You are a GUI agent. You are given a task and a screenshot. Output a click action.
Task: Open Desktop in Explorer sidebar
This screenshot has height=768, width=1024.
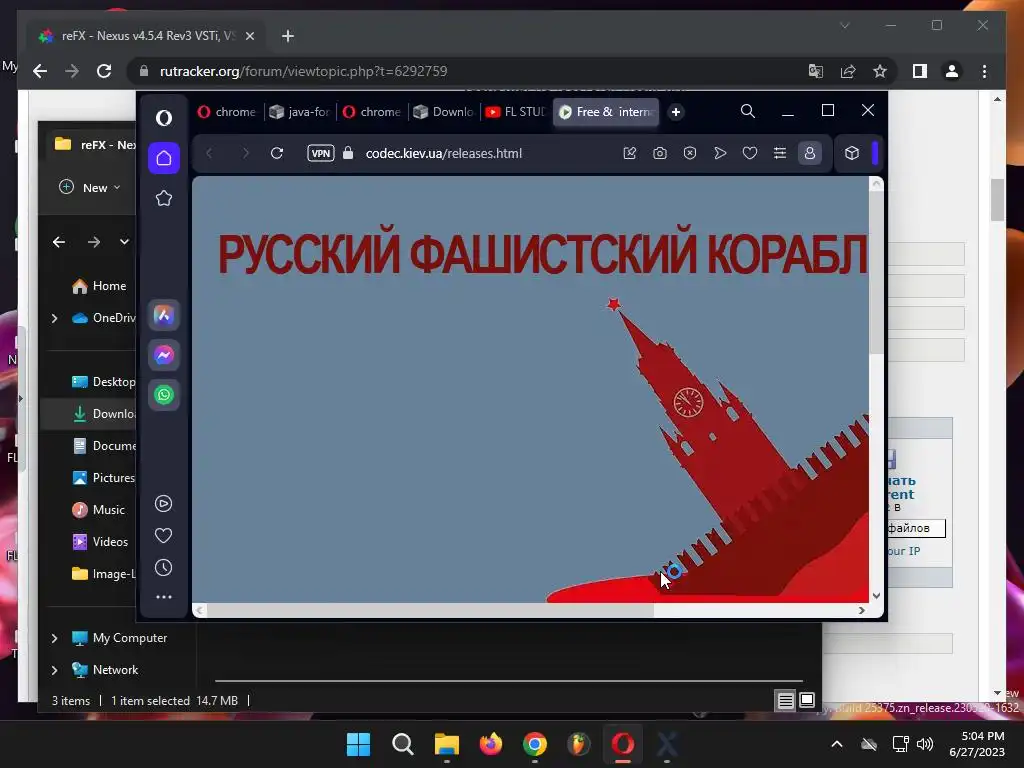pos(103,382)
